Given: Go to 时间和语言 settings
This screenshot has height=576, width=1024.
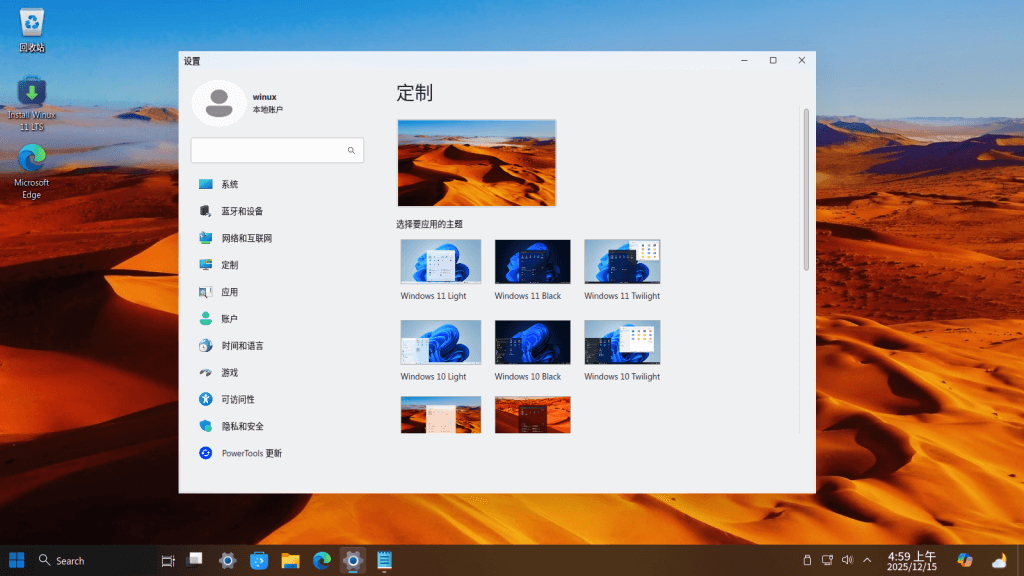Looking at the screenshot, I should pos(277,345).
